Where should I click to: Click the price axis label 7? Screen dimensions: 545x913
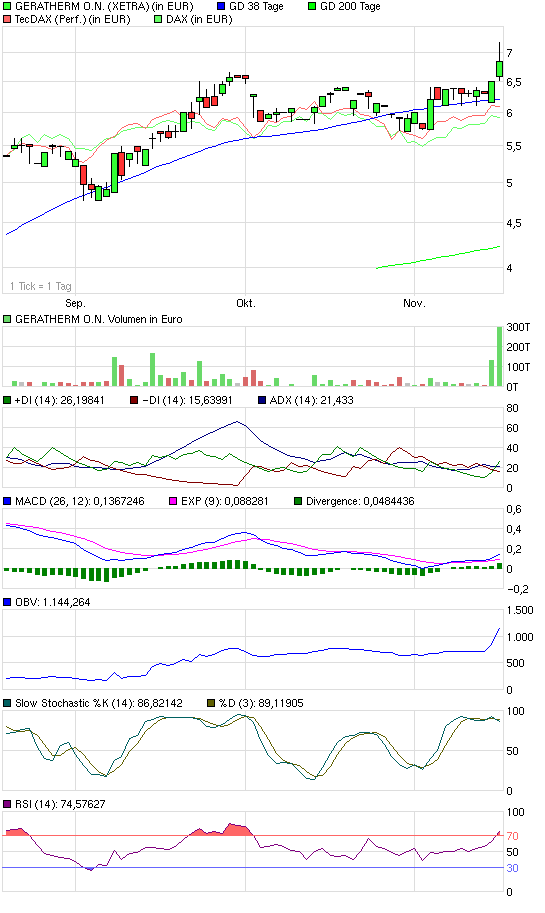coord(509,53)
